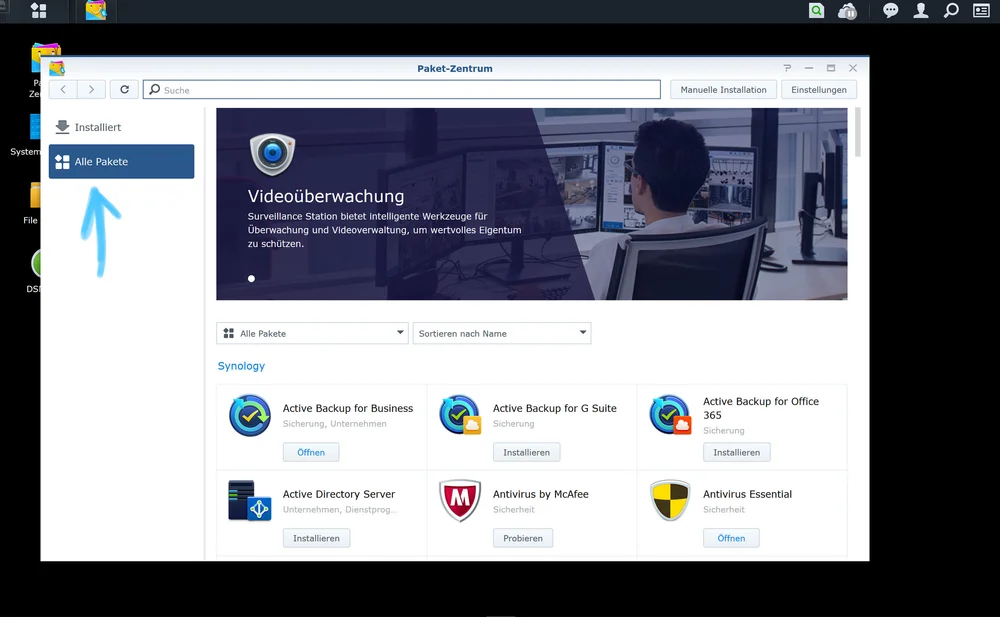Click the Active Directory Server title
The width and height of the screenshot is (1000, 617).
[x=339, y=494]
